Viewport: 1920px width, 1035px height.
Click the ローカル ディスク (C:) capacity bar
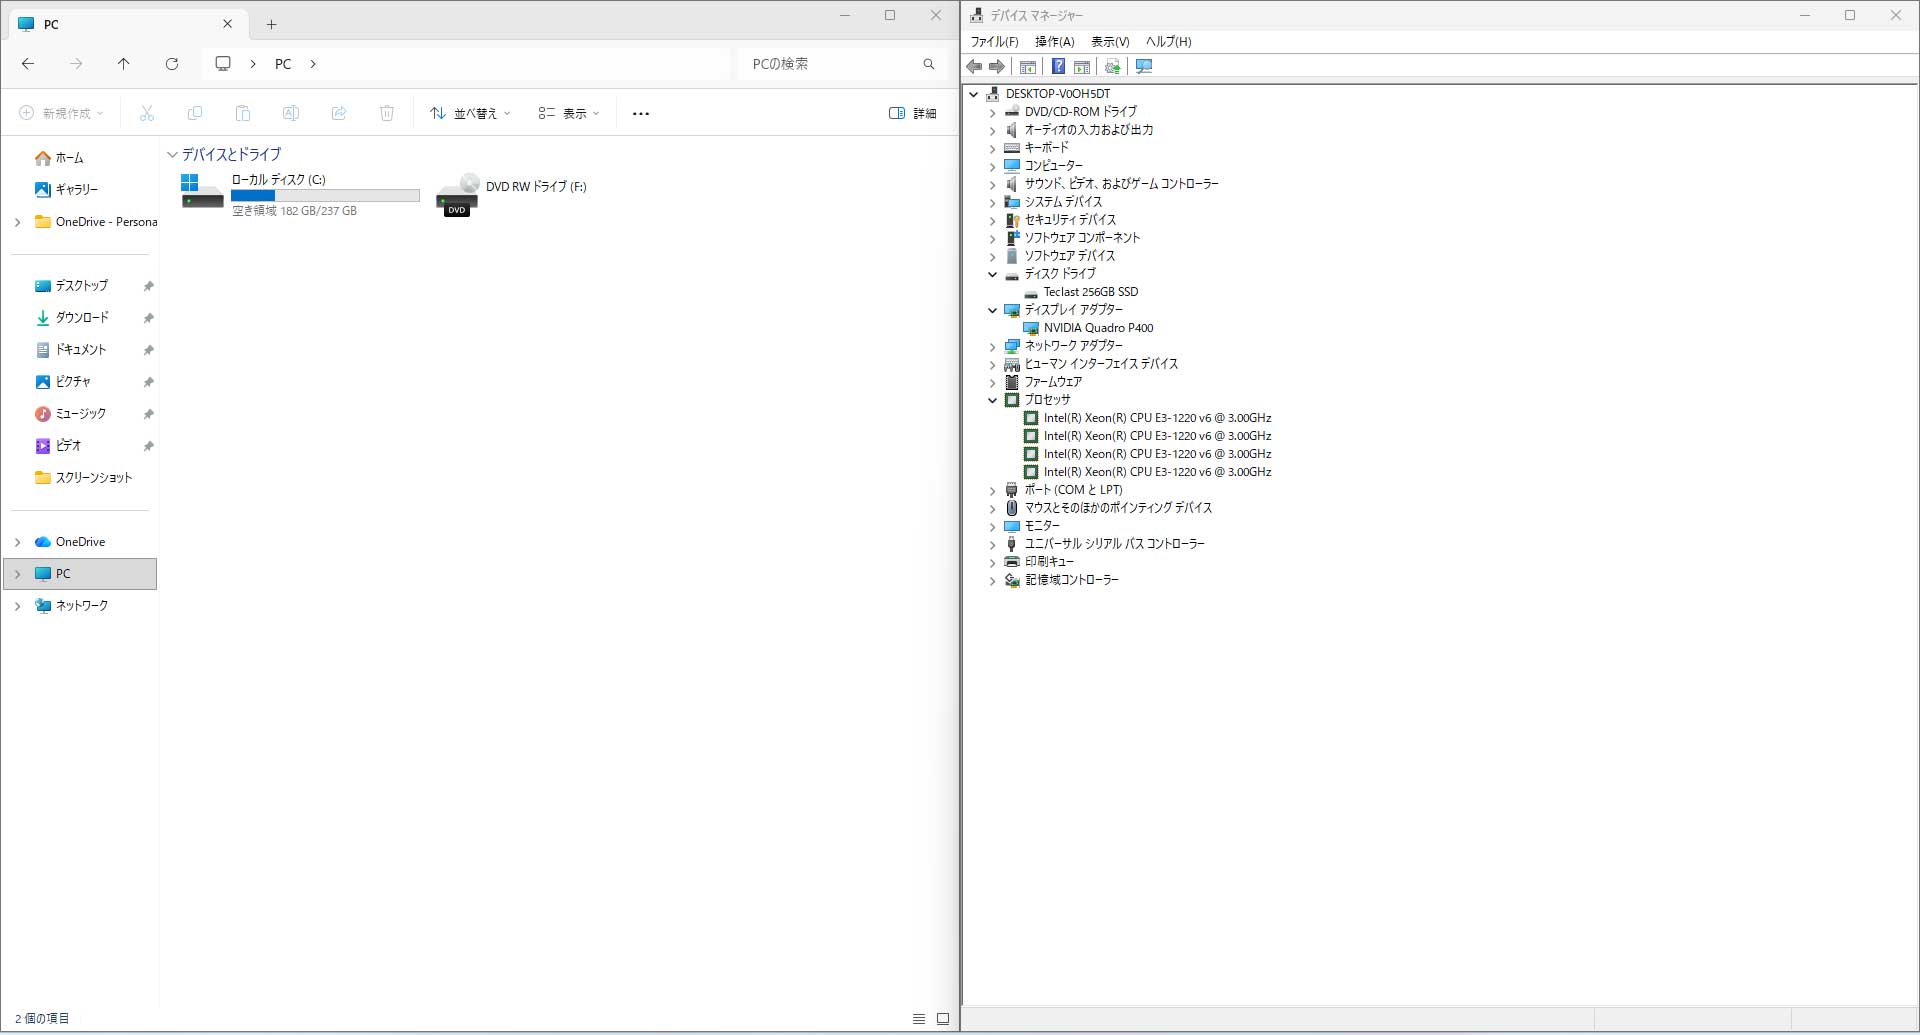pos(325,196)
